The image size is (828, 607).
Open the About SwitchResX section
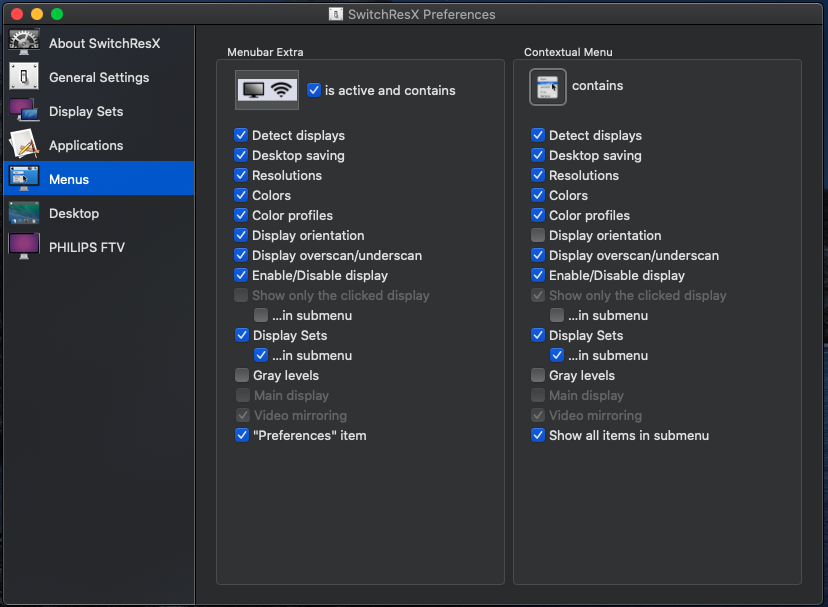pyautogui.click(x=99, y=43)
